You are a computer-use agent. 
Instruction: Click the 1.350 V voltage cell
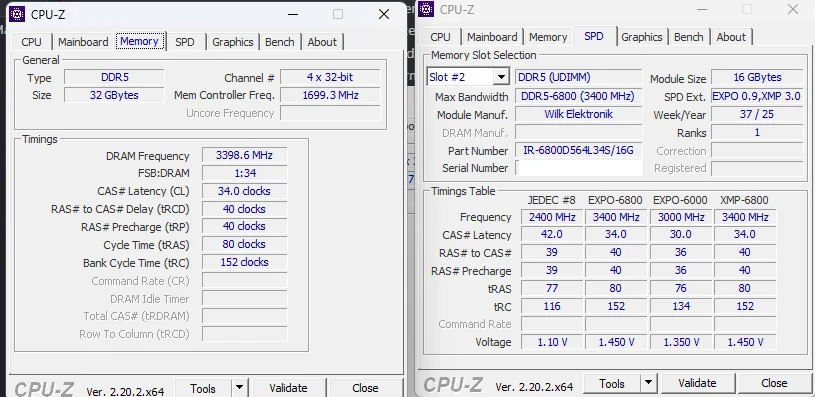click(680, 342)
